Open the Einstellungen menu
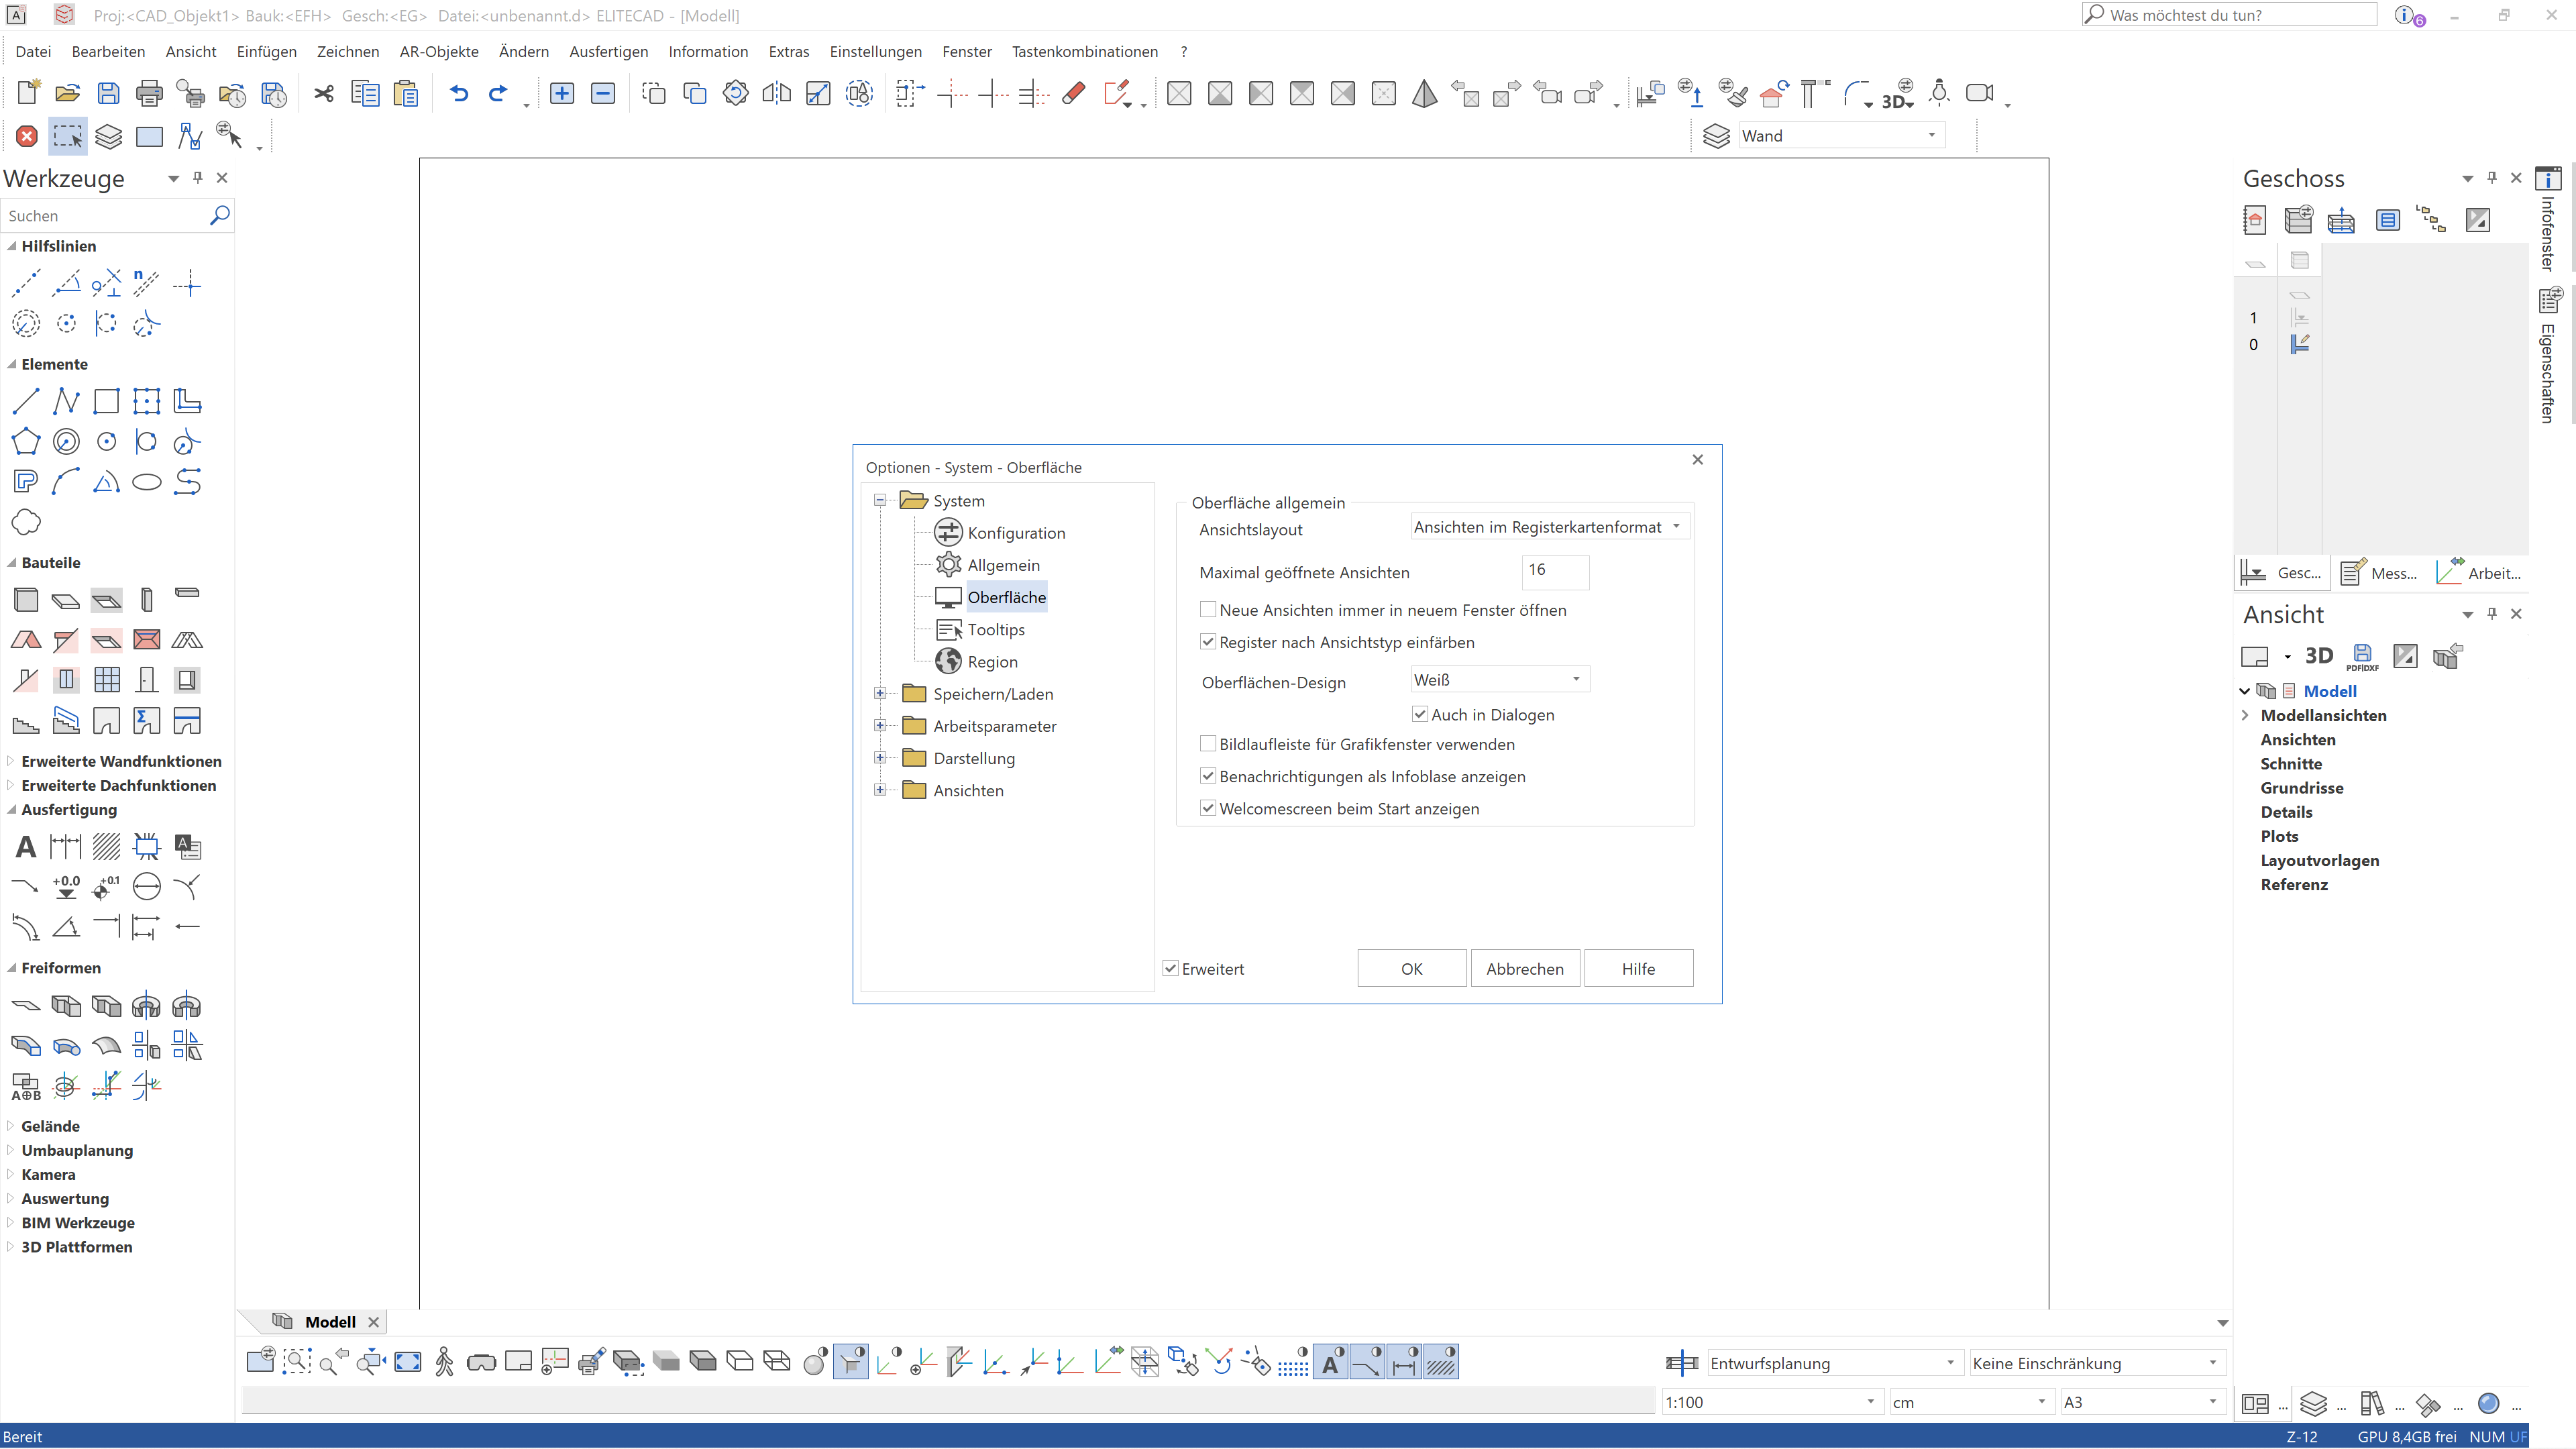The height and width of the screenshot is (1449, 2576). [x=875, y=51]
